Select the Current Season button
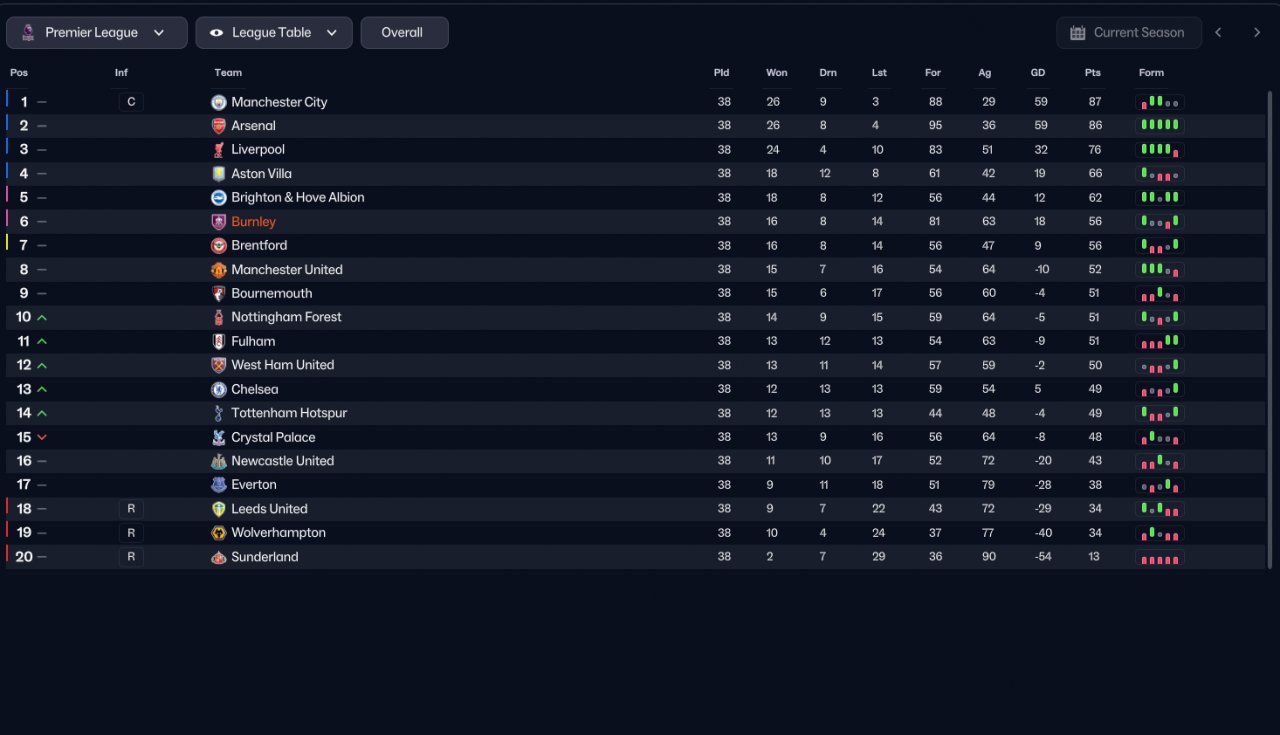 coord(1128,33)
